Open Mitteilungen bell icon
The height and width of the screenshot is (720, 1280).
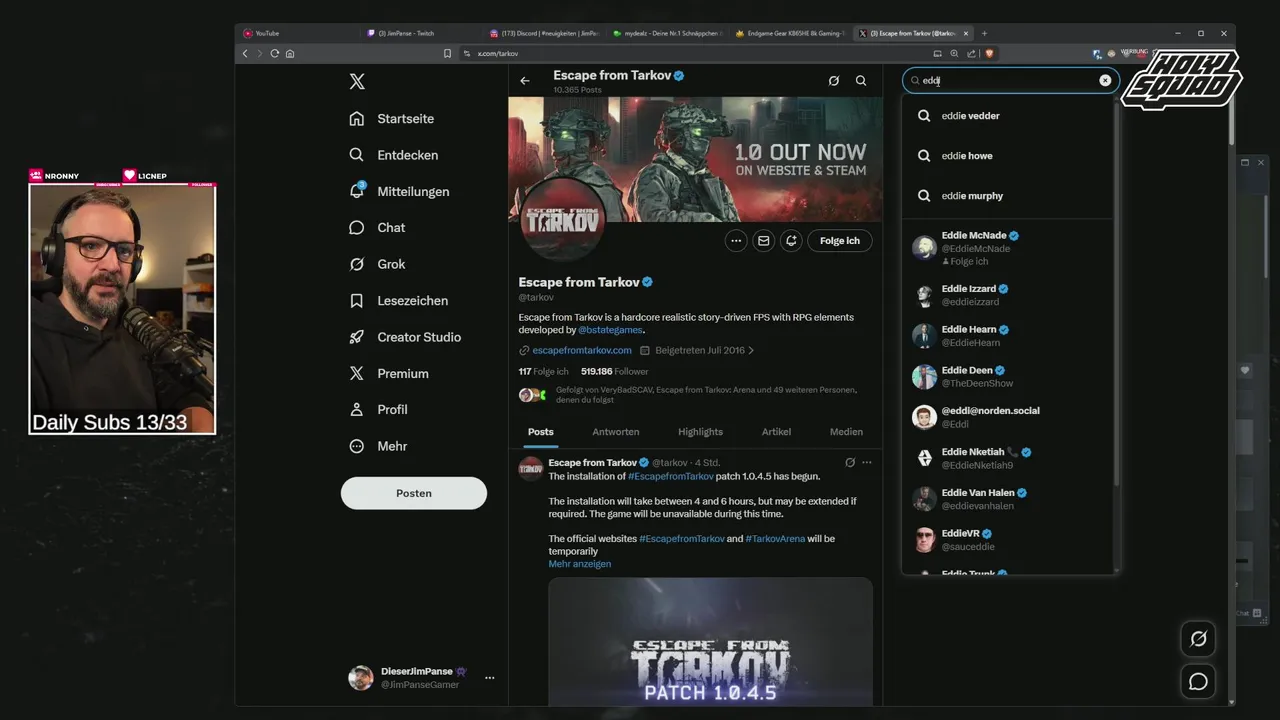click(357, 191)
